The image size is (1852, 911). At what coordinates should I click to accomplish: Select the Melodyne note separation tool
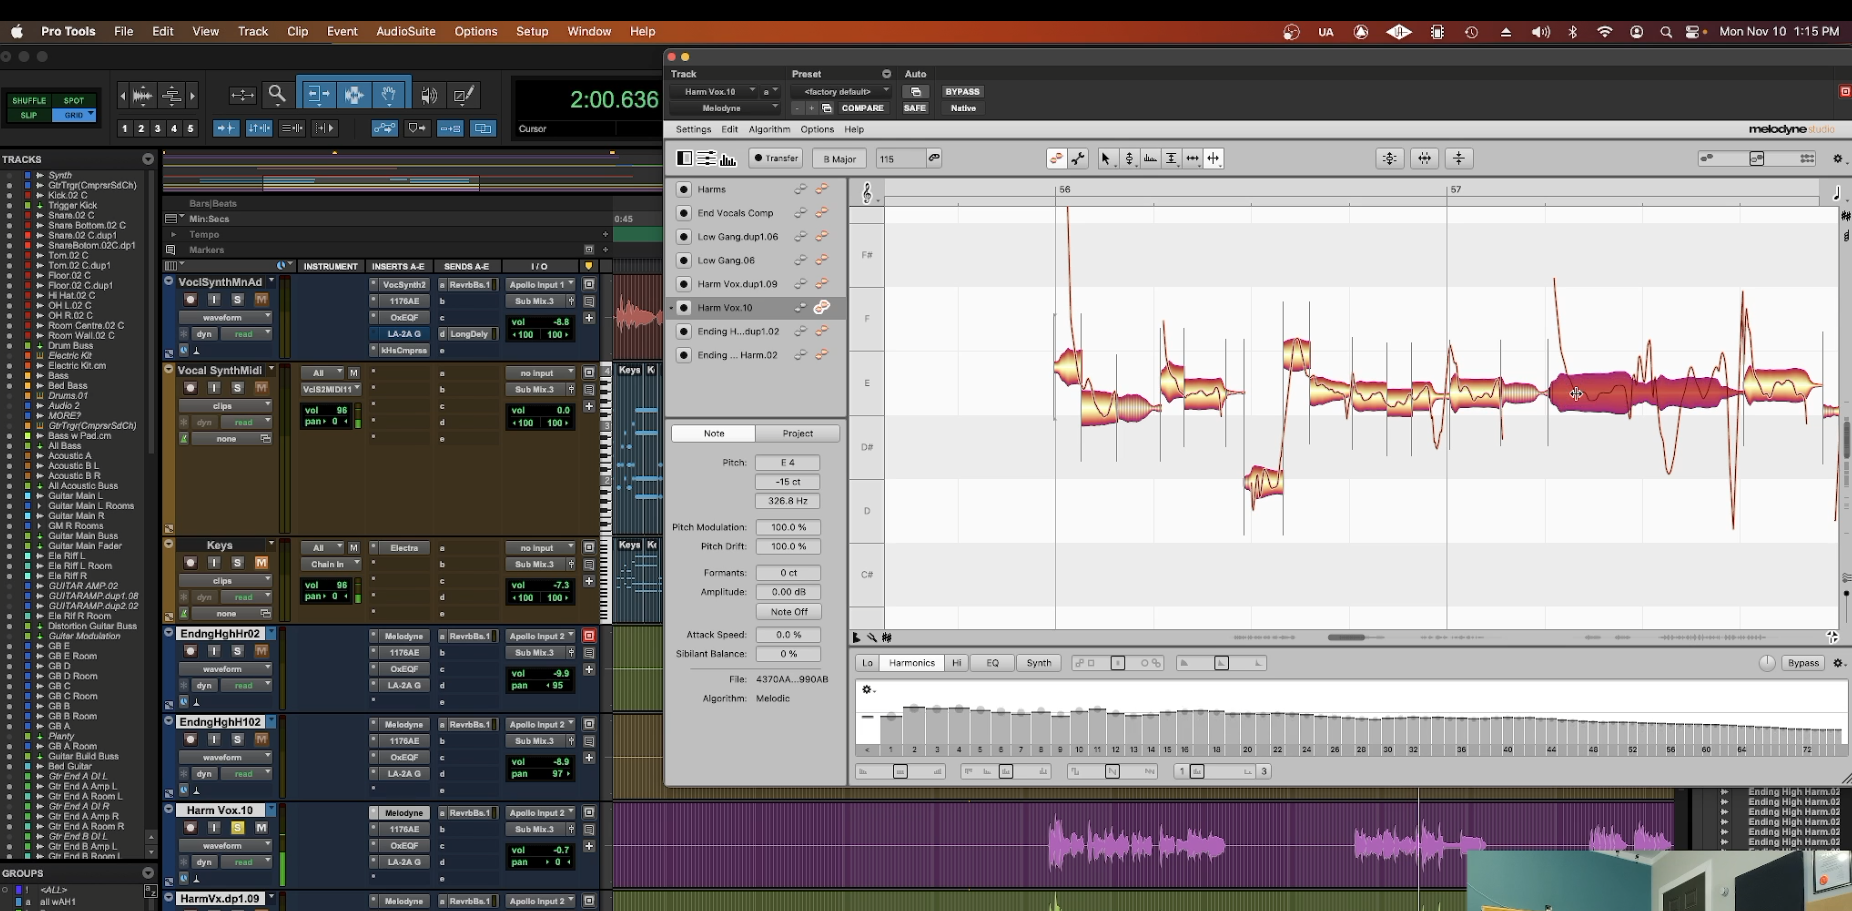coord(1213,158)
